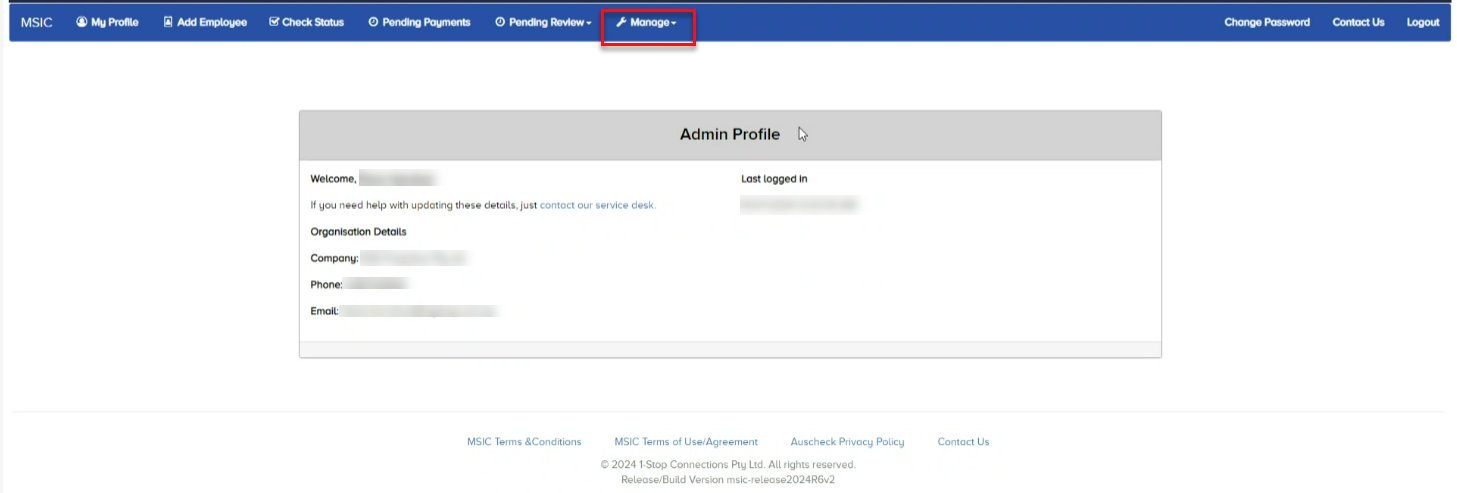
Task: Log out using the Logout link
Action: [1422, 22]
